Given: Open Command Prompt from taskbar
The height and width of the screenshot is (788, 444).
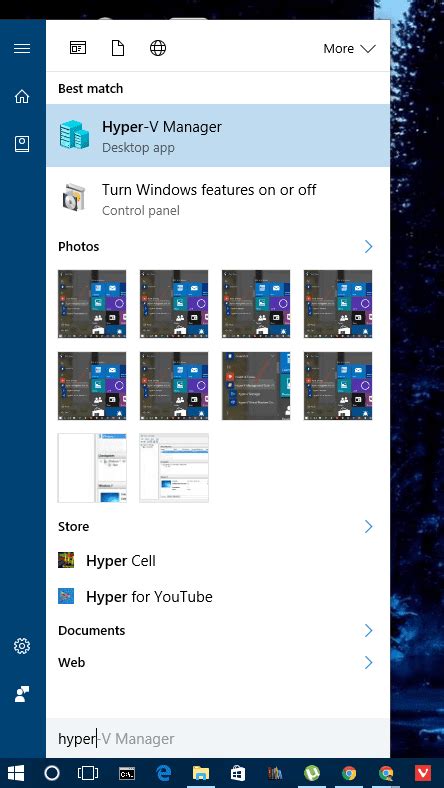Looking at the screenshot, I should [x=127, y=773].
